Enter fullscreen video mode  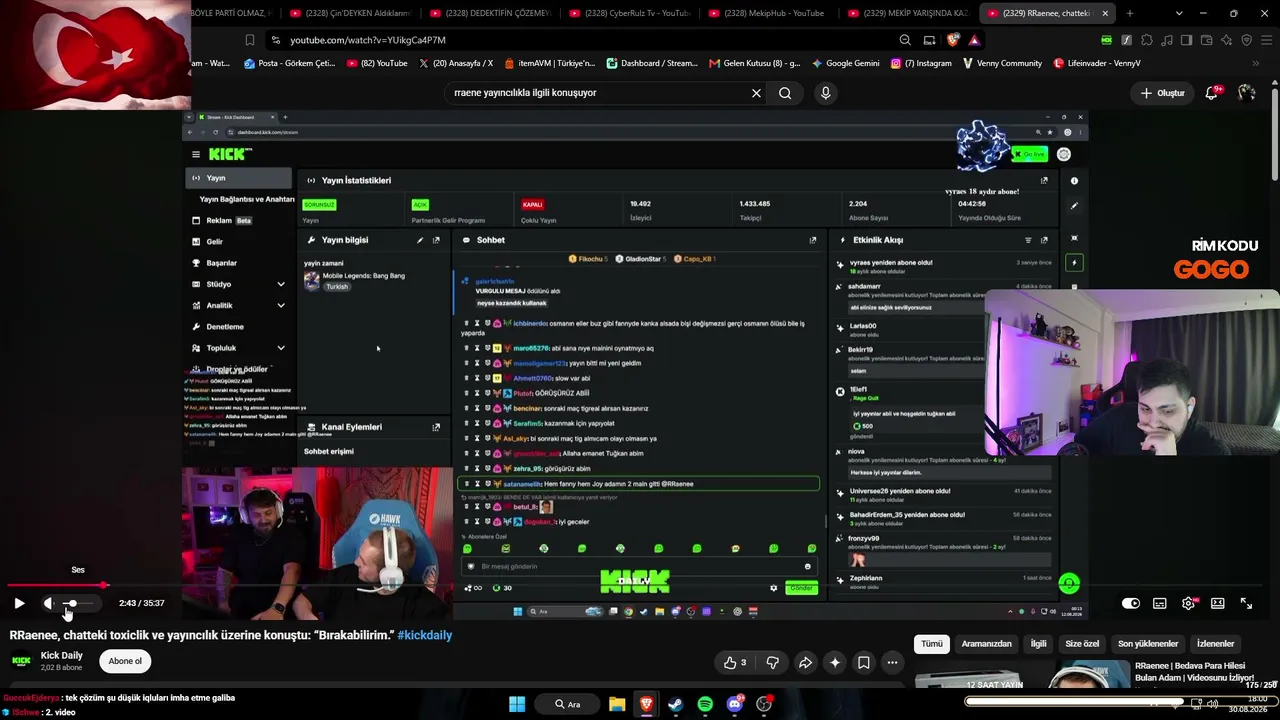[x=1247, y=603]
